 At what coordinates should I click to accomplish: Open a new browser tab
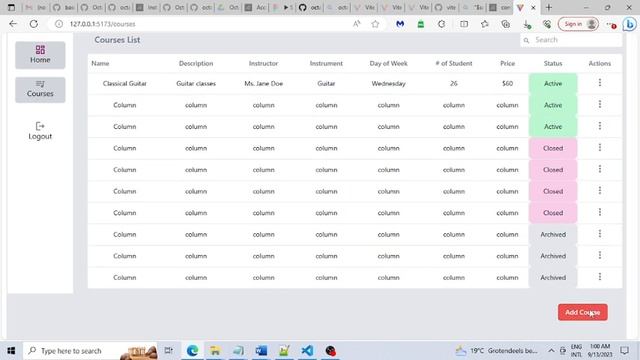(x=549, y=7)
